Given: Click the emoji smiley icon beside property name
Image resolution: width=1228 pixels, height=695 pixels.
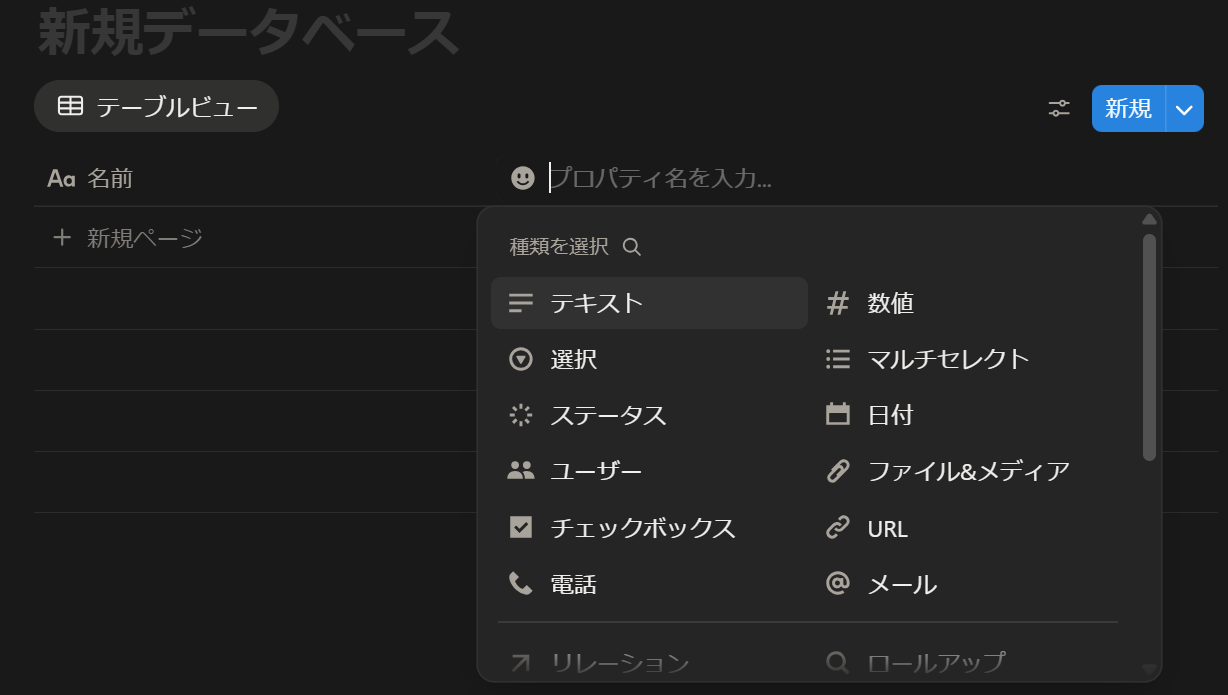Looking at the screenshot, I should 523,178.
